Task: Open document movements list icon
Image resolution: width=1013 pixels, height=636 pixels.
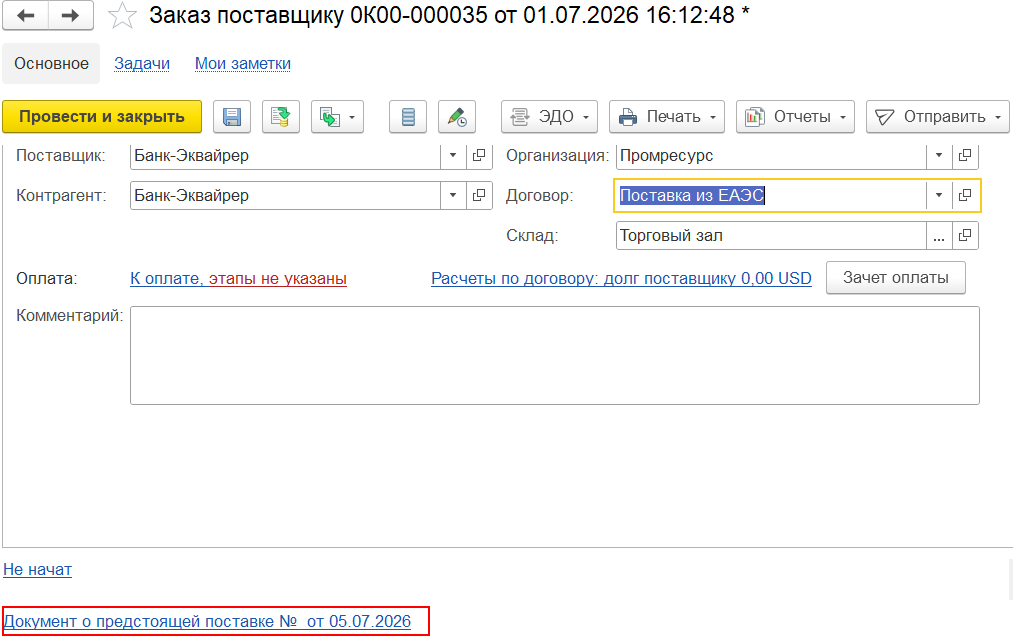Action: 408,117
